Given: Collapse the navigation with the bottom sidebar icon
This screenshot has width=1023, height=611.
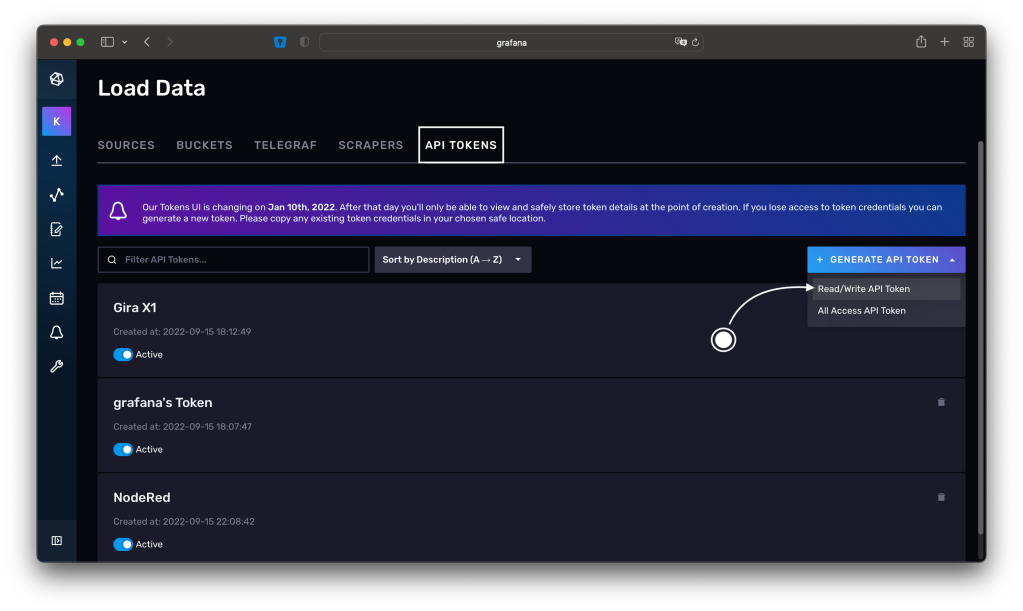Looking at the screenshot, I should 56,540.
